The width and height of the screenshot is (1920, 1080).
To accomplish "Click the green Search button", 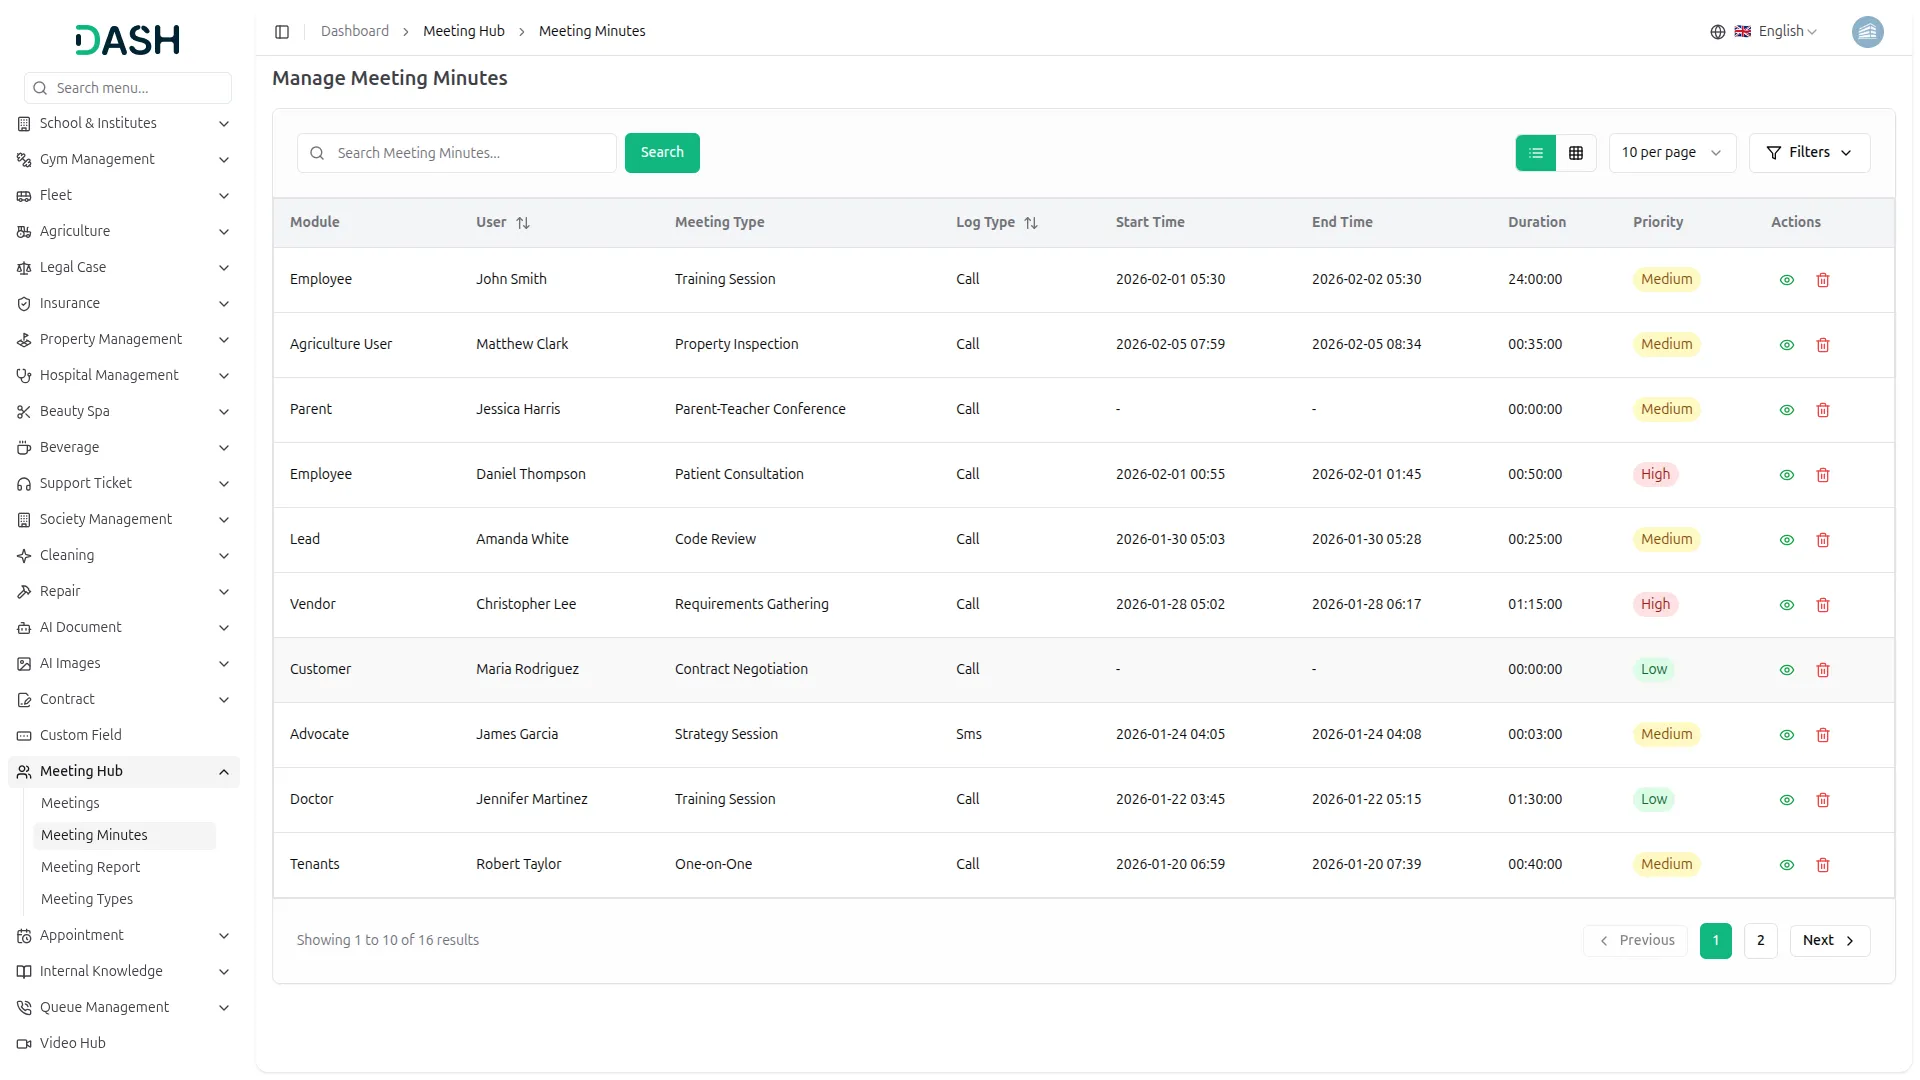I will (x=662, y=153).
